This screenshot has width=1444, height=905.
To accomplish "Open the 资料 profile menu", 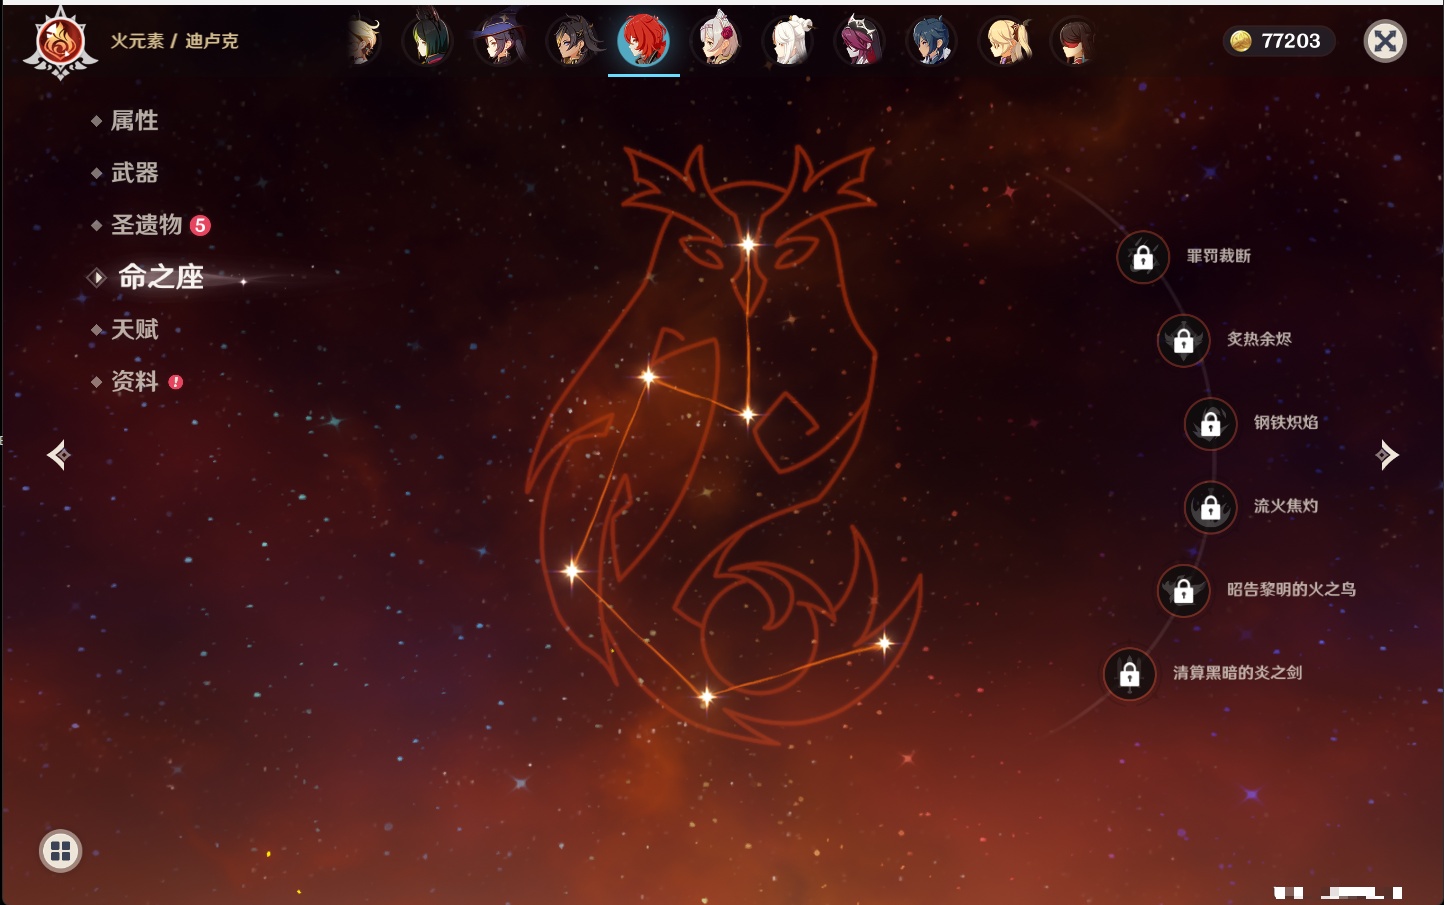I will coord(136,381).
